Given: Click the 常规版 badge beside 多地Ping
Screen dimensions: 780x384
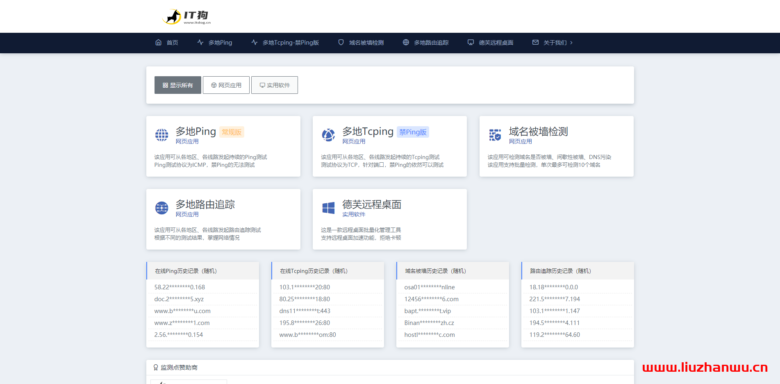Looking at the screenshot, I should [x=232, y=132].
